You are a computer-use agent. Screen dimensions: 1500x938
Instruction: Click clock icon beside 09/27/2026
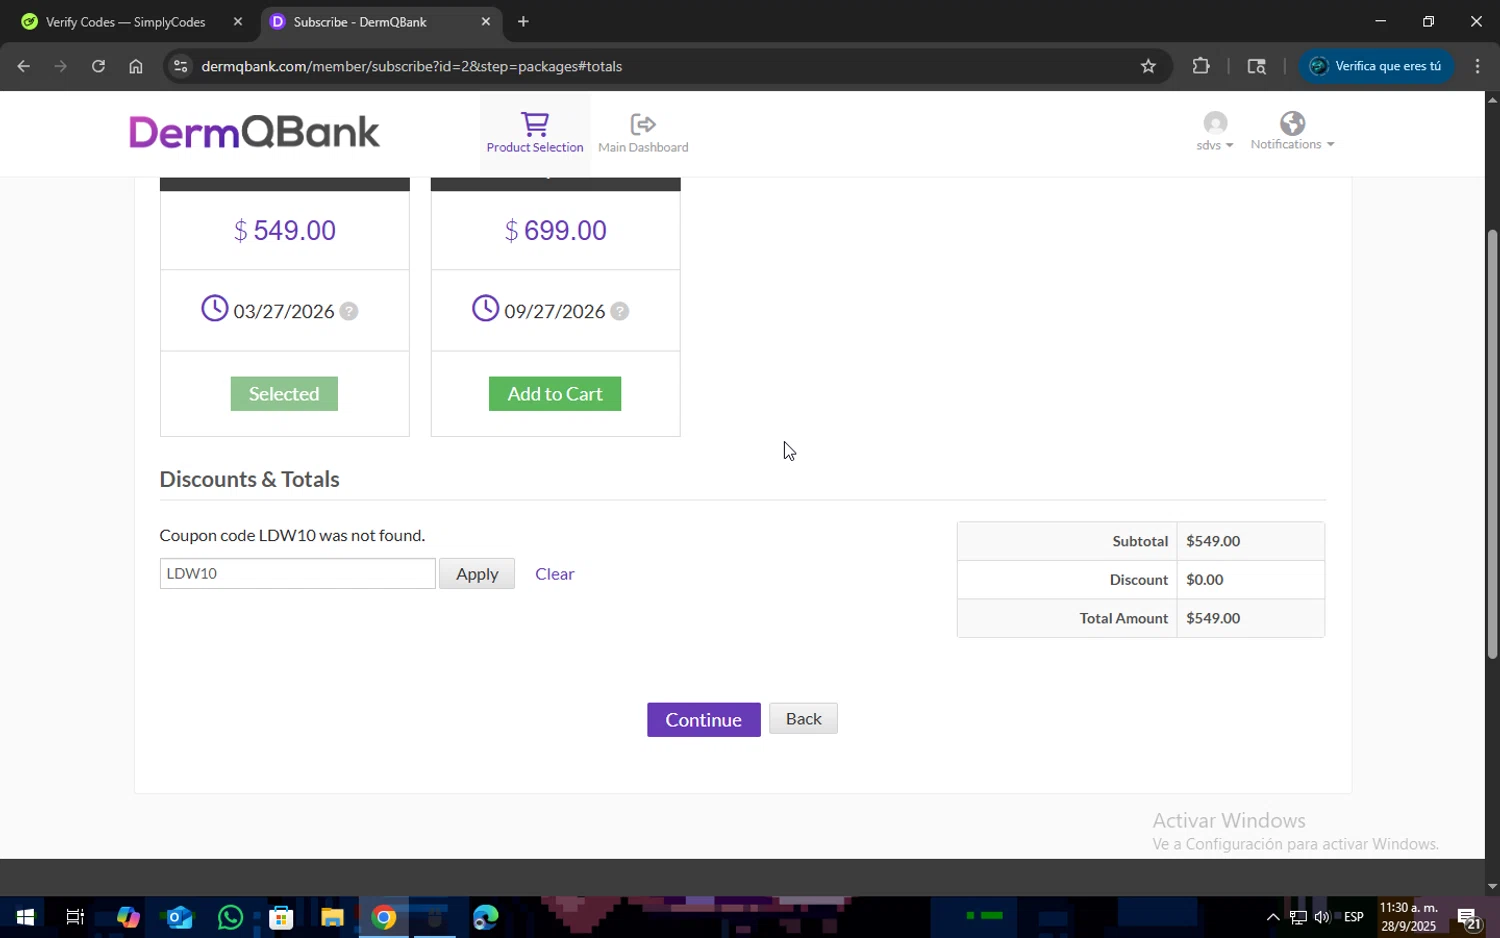point(486,308)
